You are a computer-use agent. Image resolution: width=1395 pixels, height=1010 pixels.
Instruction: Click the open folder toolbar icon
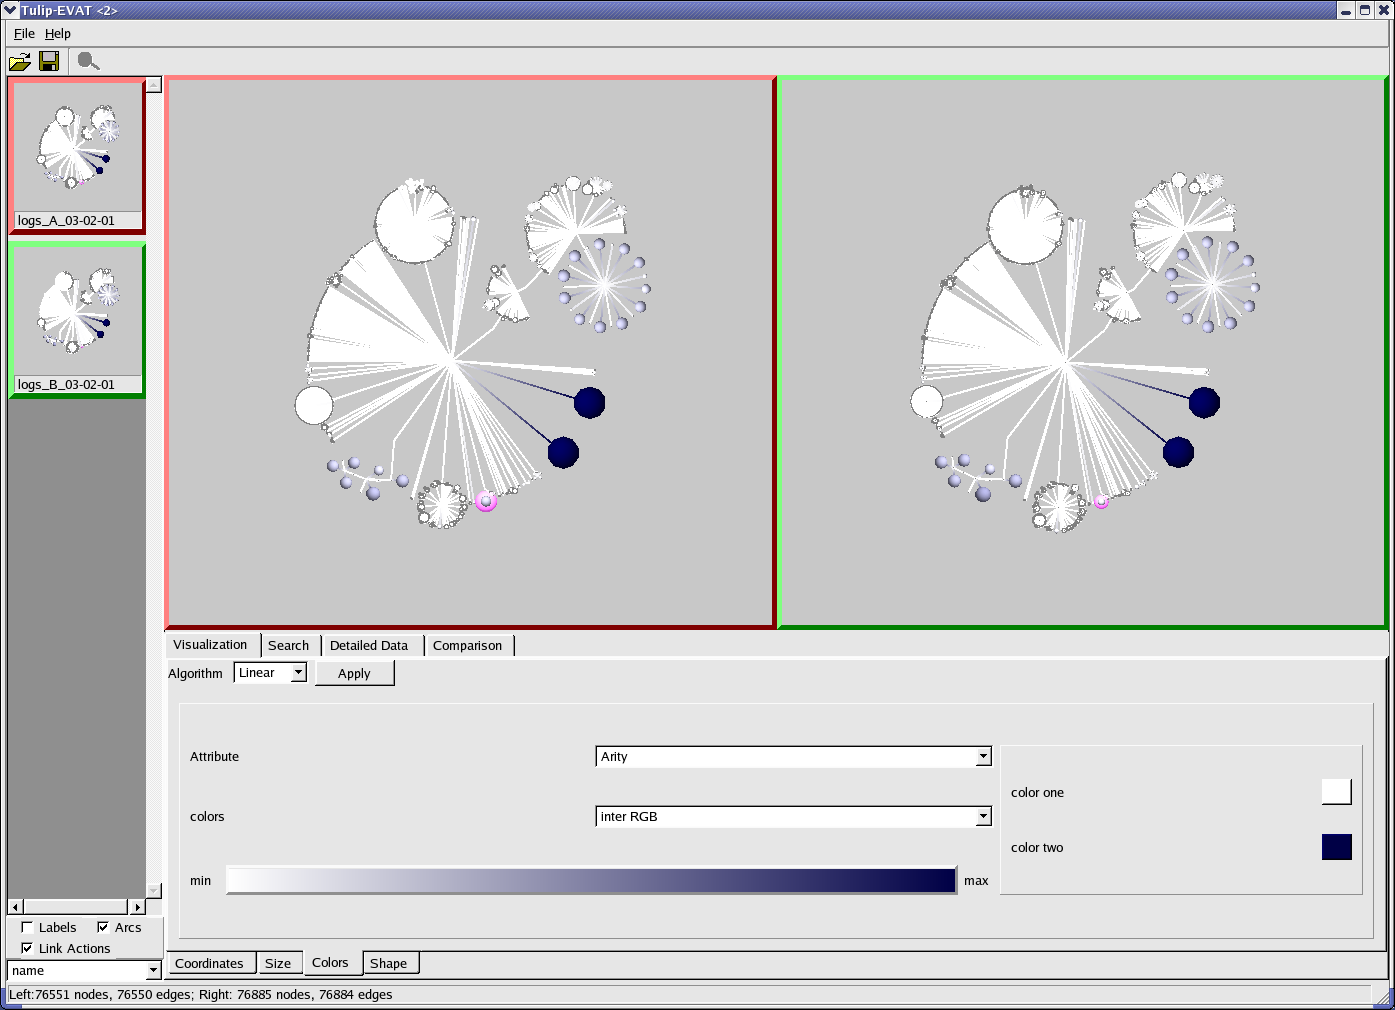[x=20, y=62]
